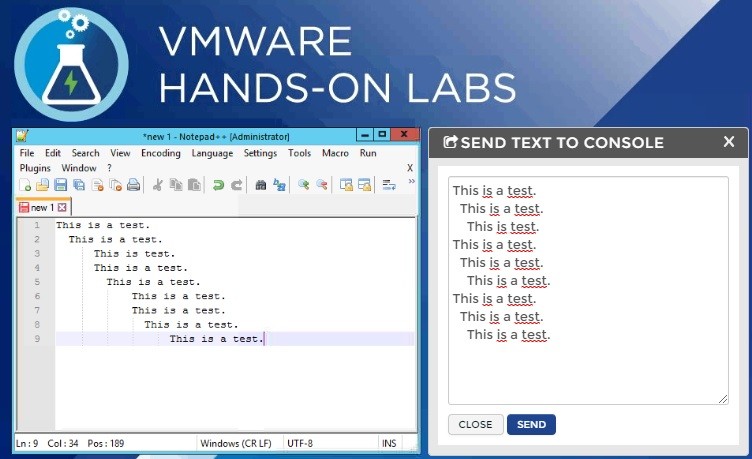Screen dimensions: 752x459
Task: Click the Close document toolbar icon
Action: (x=97, y=185)
